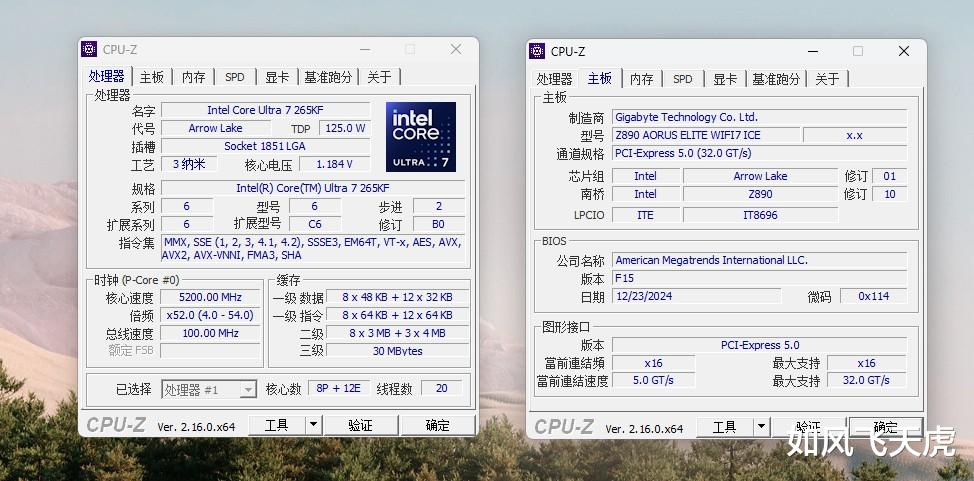Screen dimensions: 974x481
Task: Open the 内存 tab in the right window
Action: coord(642,79)
